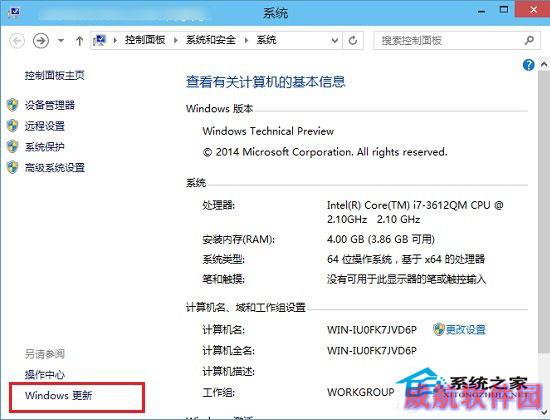This screenshot has height=420, width=550.
Task: Click the search magnifier icon
Action: click(x=529, y=40)
